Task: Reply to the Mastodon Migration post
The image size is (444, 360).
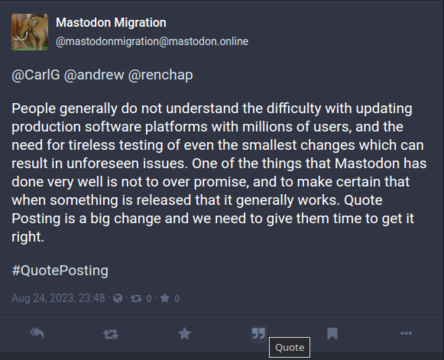Action: click(37, 333)
